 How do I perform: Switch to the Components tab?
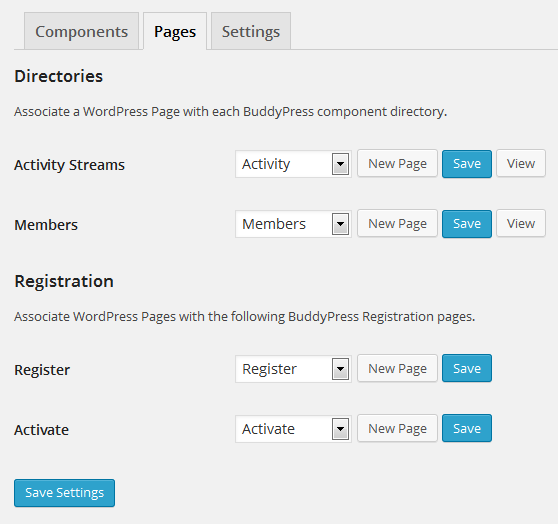pyautogui.click(x=81, y=31)
